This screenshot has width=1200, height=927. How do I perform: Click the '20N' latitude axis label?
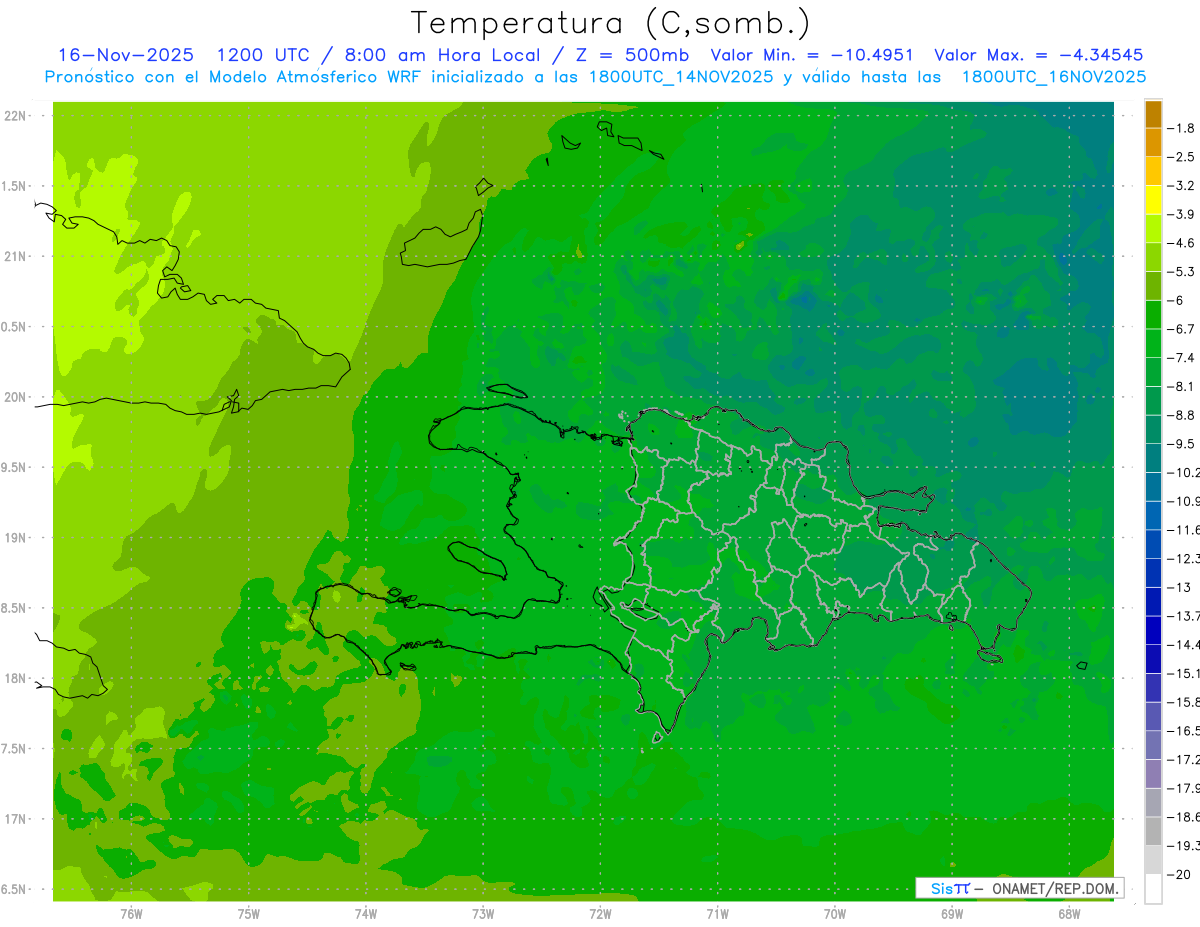click(15, 397)
